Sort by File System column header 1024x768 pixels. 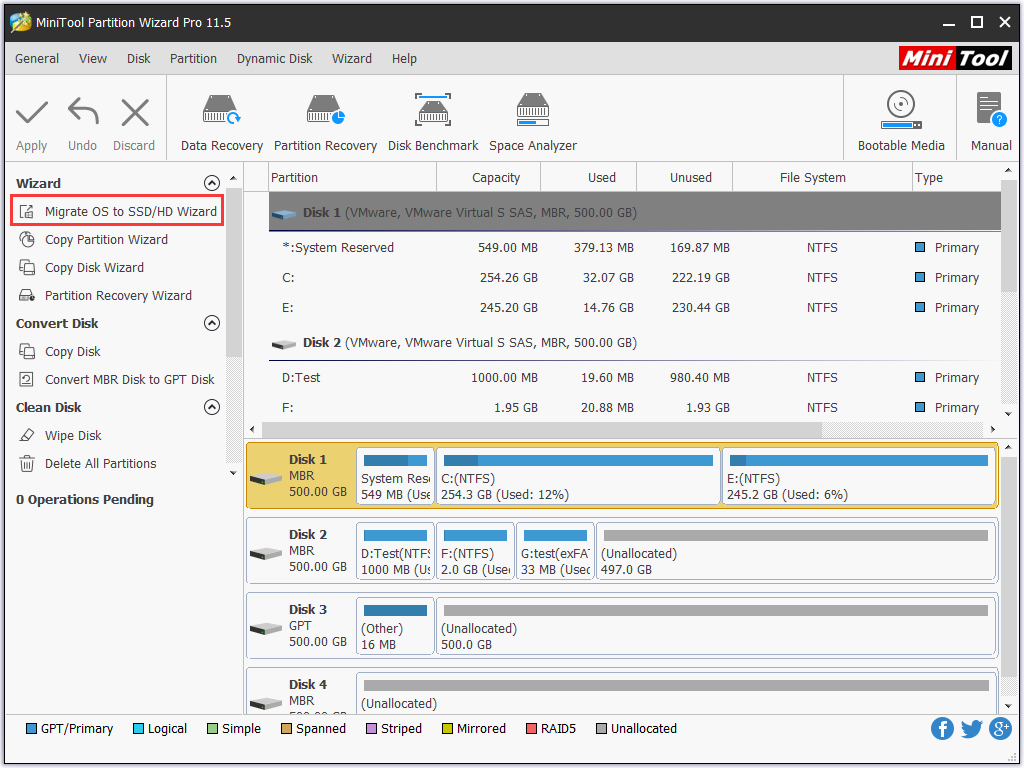(823, 178)
